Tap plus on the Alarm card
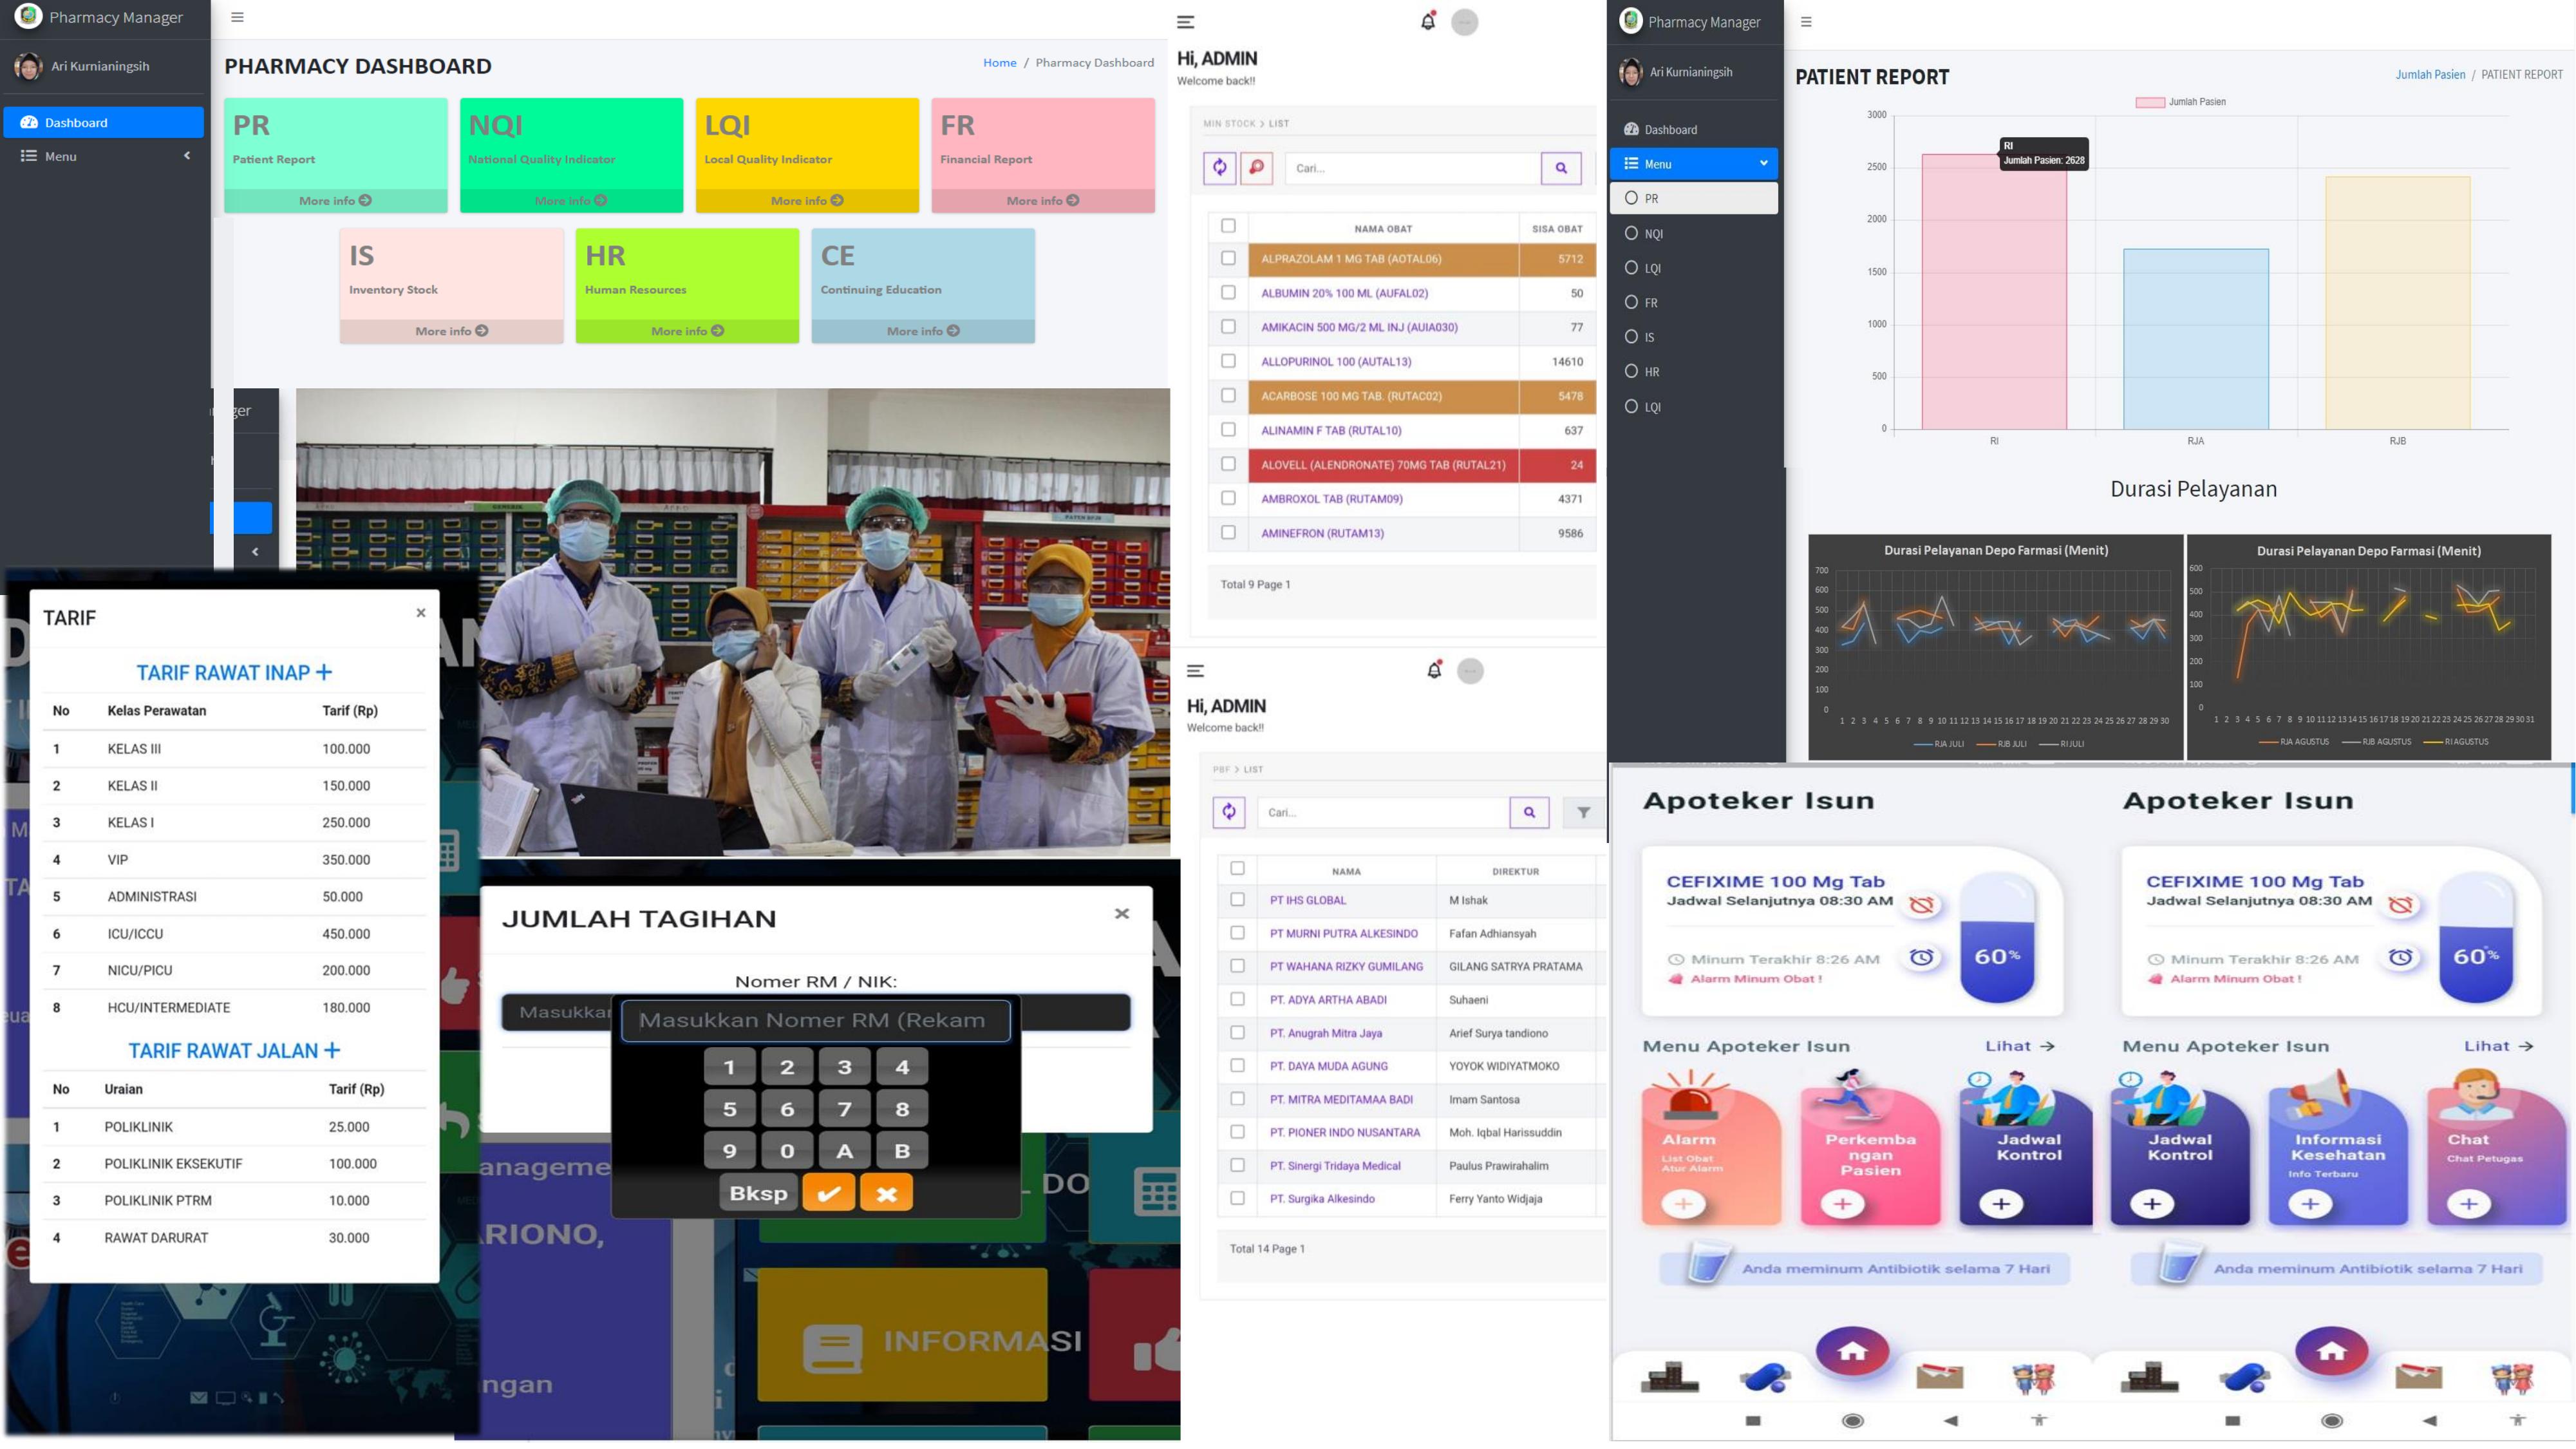Screen dimensions: 2576x1449 (x=1683, y=1204)
